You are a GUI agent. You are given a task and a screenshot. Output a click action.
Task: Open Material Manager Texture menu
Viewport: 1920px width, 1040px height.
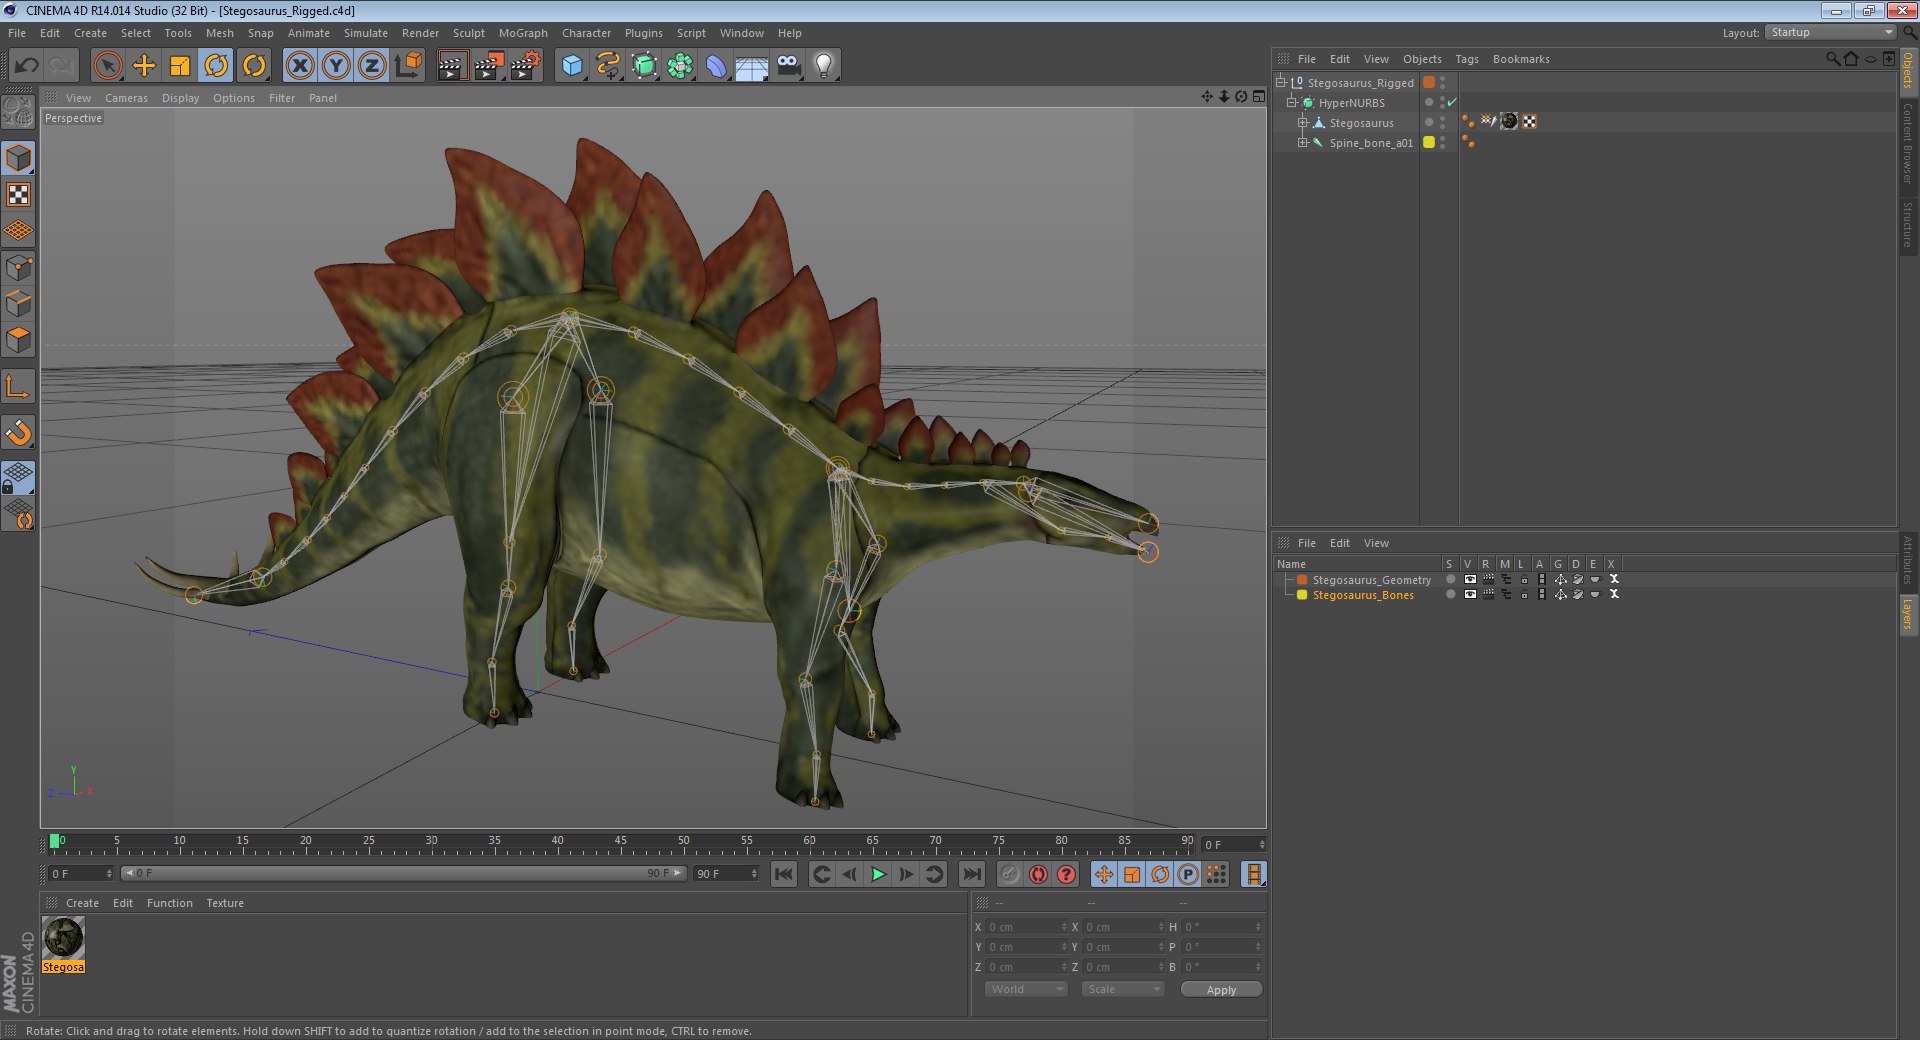pyautogui.click(x=225, y=903)
